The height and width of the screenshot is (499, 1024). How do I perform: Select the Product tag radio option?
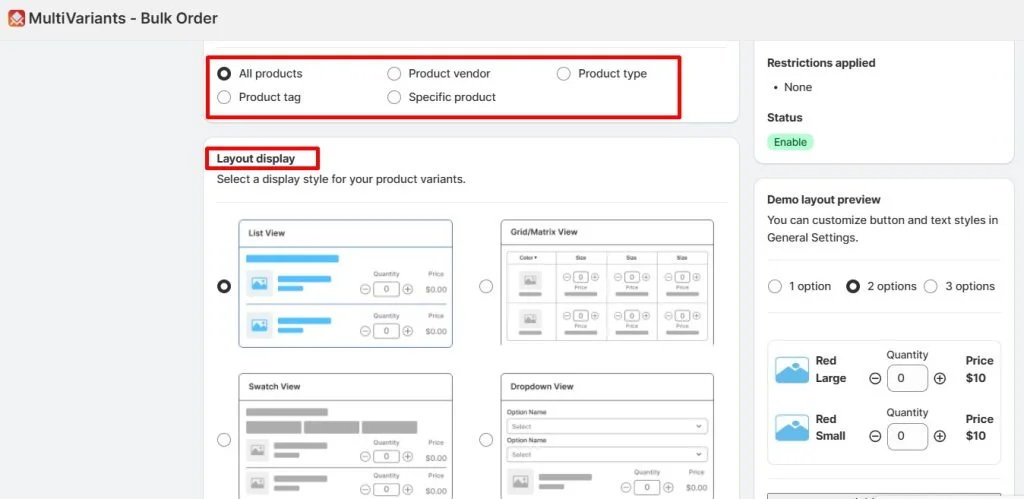(x=224, y=97)
